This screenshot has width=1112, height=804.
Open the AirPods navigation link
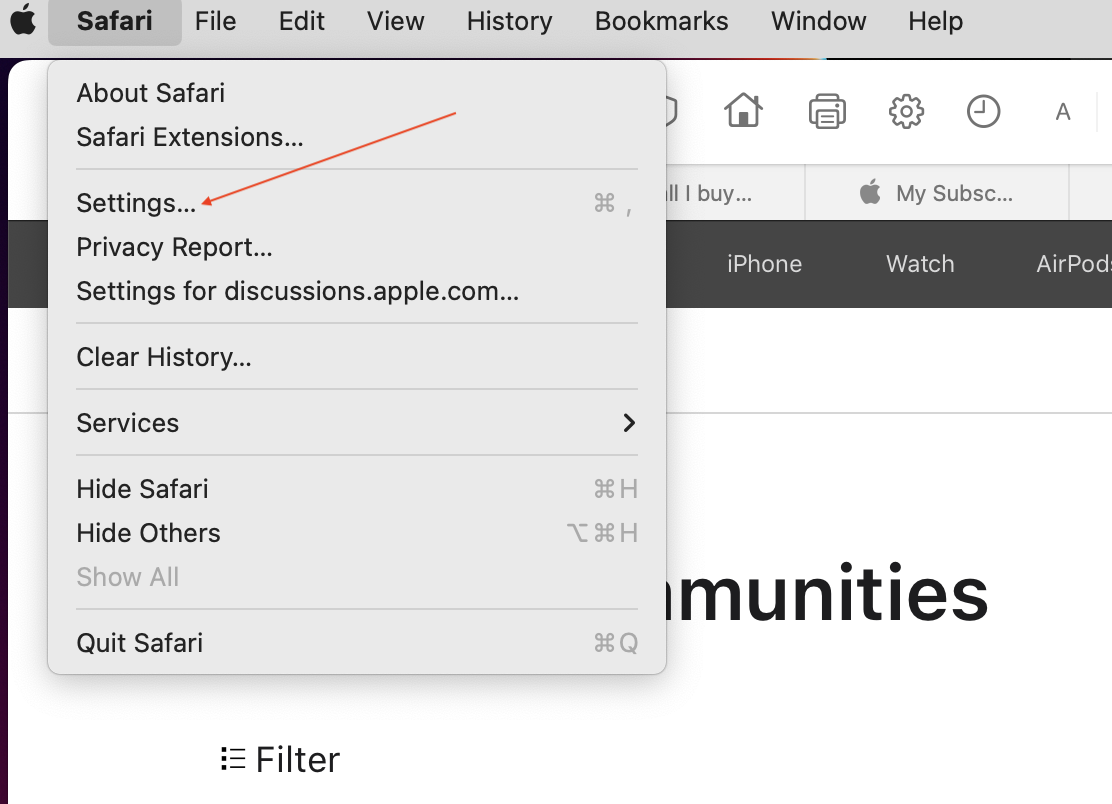click(x=1074, y=264)
